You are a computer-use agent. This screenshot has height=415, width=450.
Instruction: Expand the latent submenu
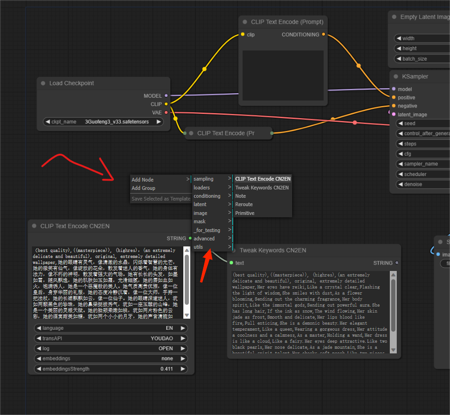(212, 204)
